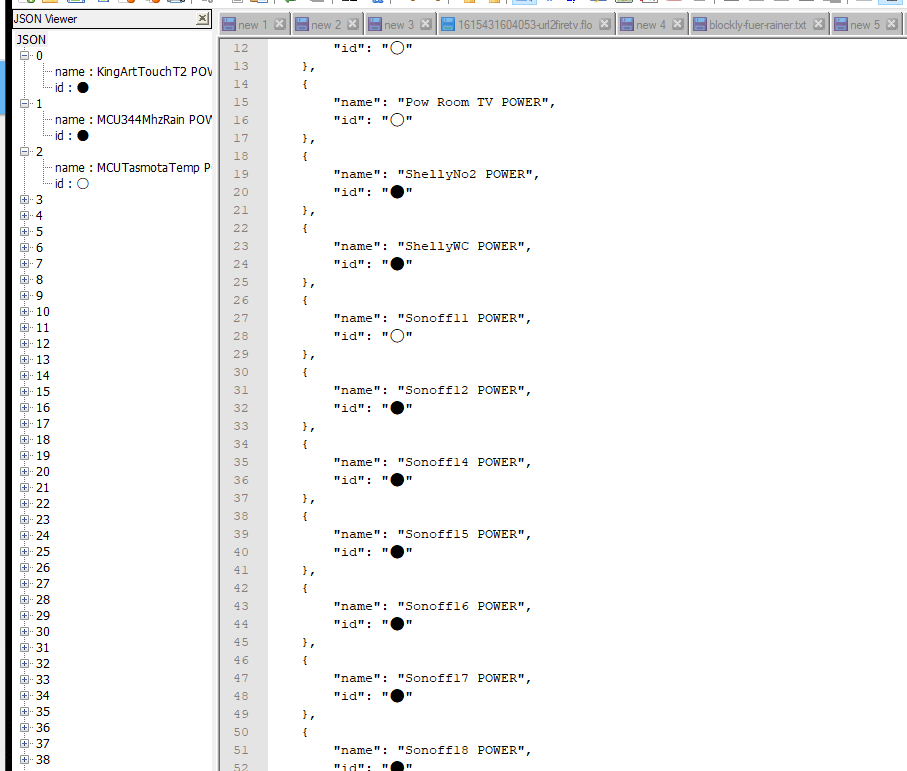Image resolution: width=907 pixels, height=771 pixels.
Task: Expand node 15 in JSON tree
Action: 24,392
